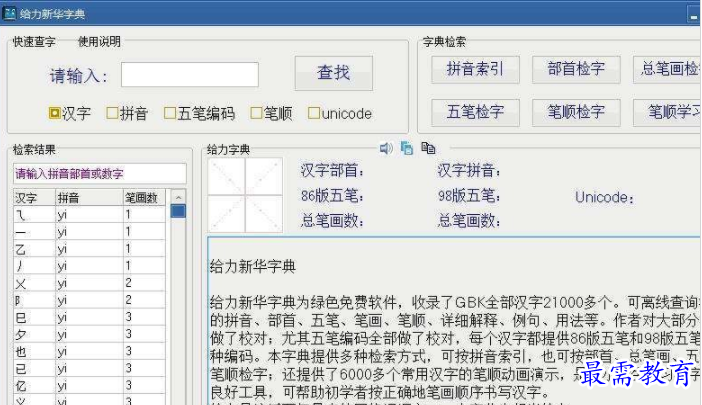The height and width of the screenshot is (405, 702).
Task: Click the blue copy icon
Action: pos(407,148)
